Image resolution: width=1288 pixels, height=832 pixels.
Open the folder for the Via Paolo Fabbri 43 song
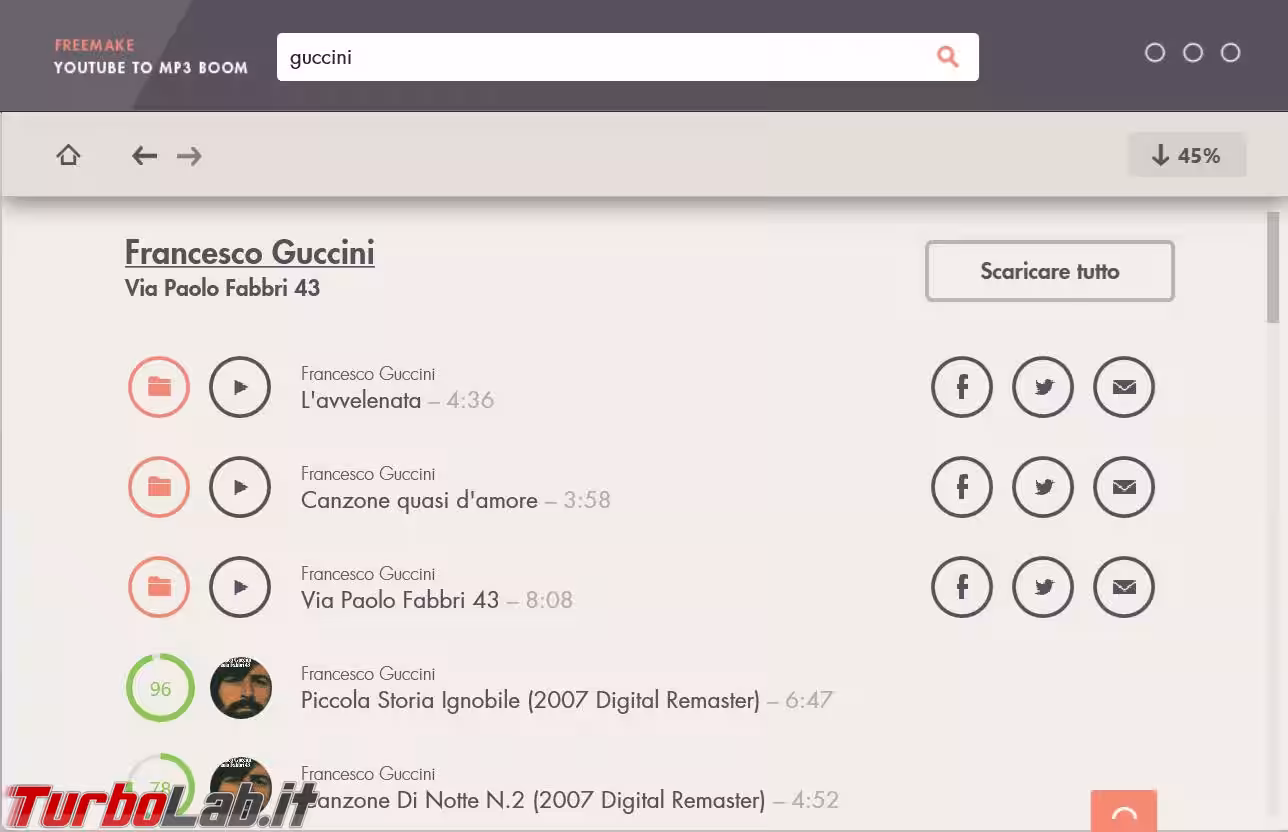(159, 587)
